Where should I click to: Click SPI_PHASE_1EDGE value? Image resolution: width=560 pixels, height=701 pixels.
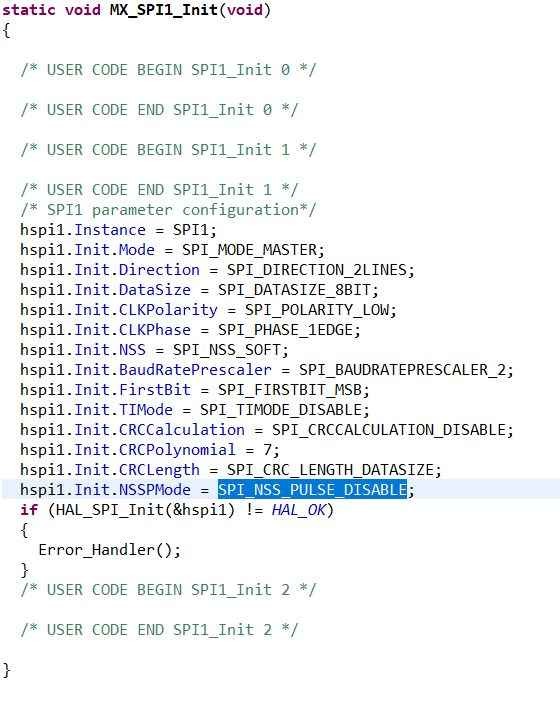tap(285, 330)
